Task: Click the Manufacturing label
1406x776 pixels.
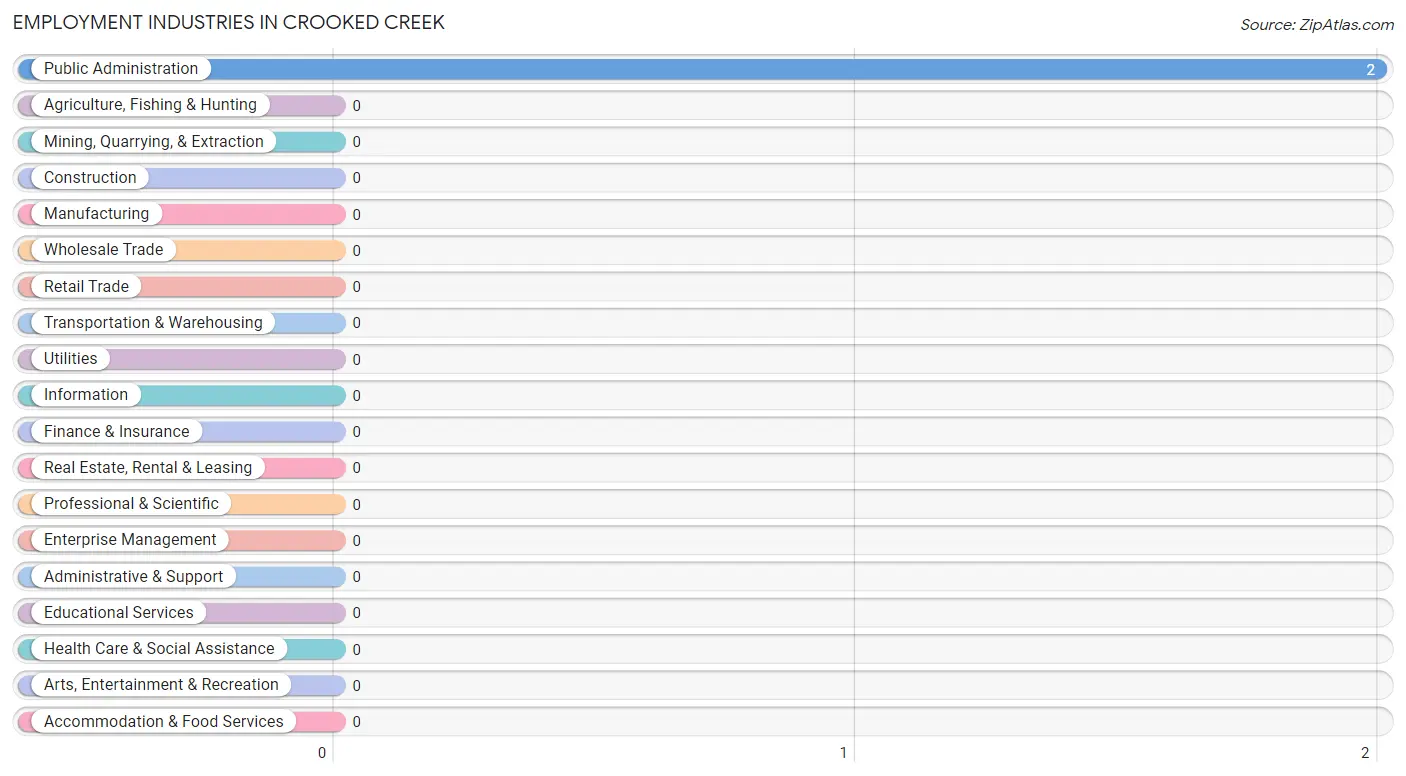Action: 96,214
